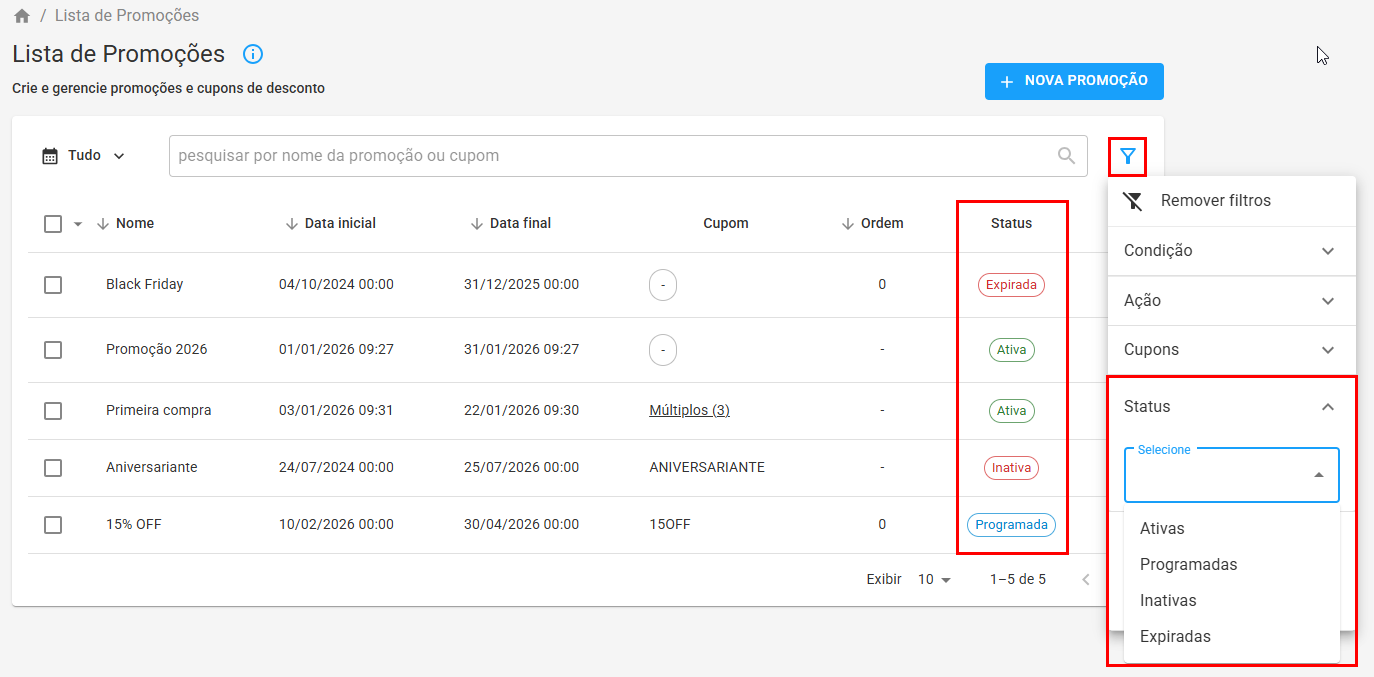Open the info icon beside Lista de Promoções
The width and height of the screenshot is (1374, 677).
tap(253, 54)
